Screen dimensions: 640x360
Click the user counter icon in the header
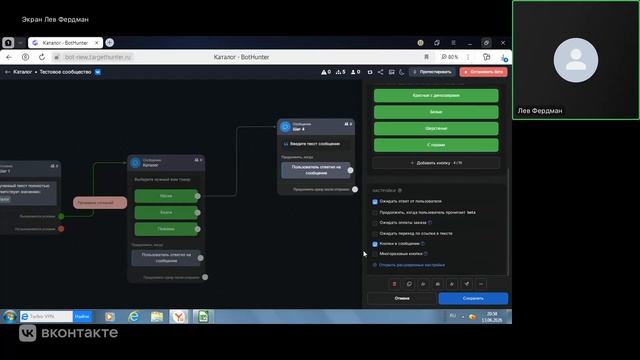(x=356, y=72)
